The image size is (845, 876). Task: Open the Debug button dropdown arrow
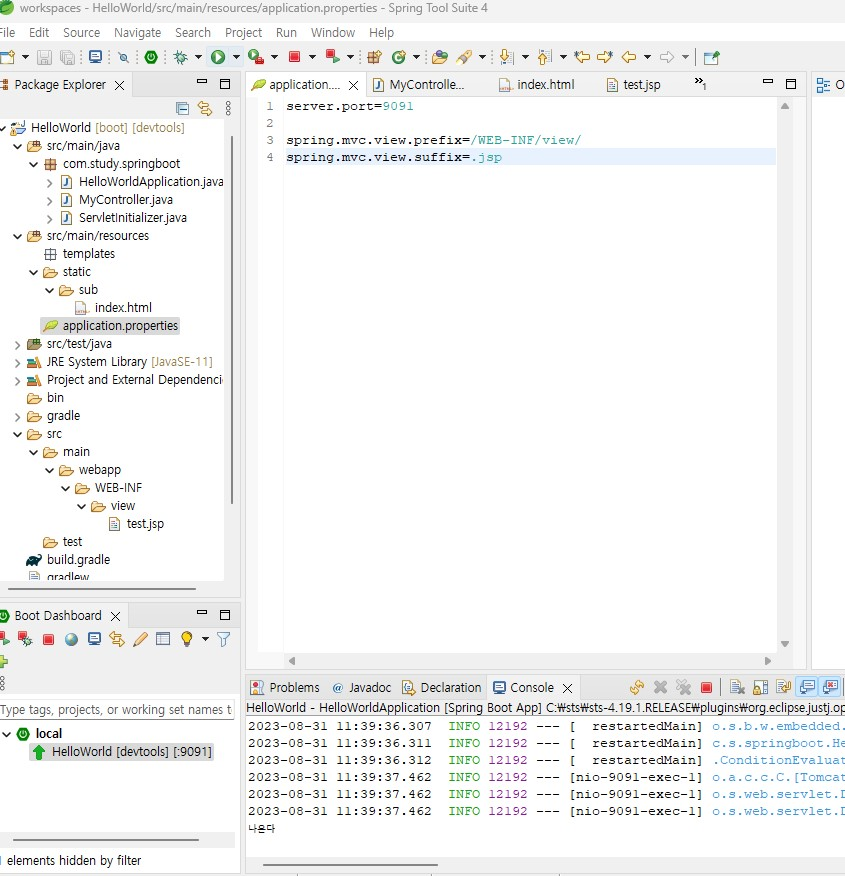pos(198,57)
